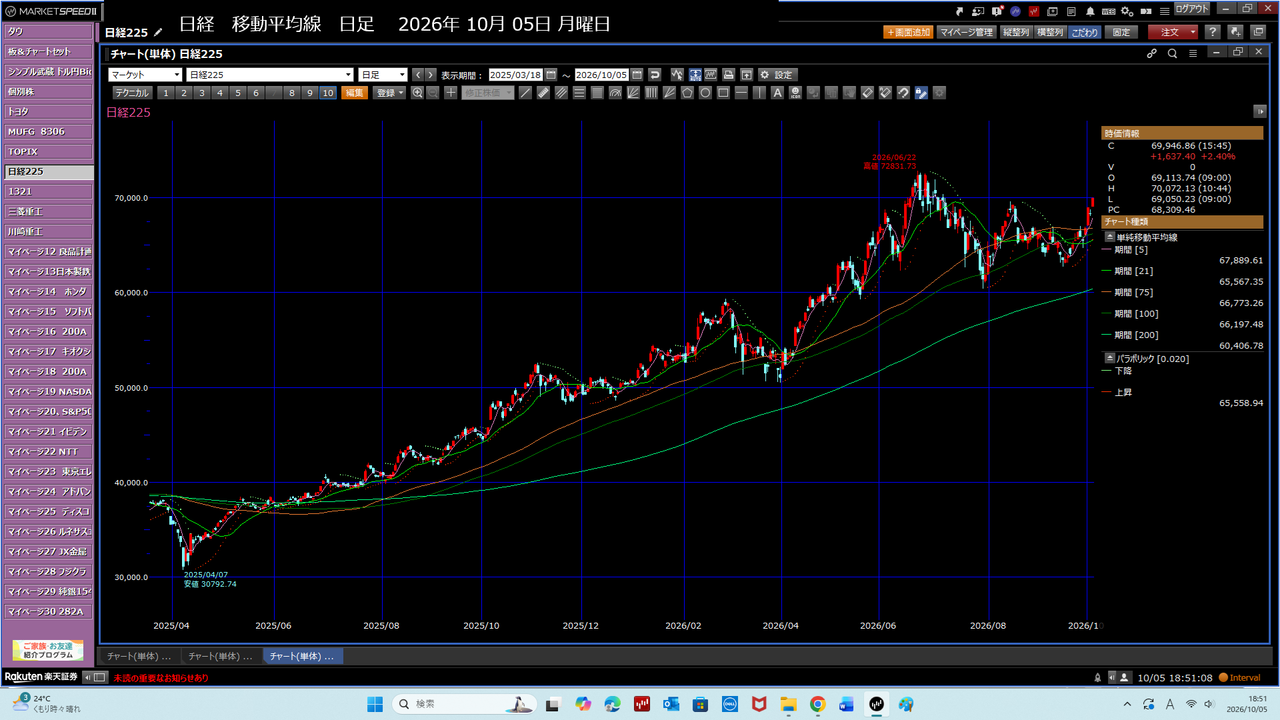Open the Windows Start menu
This screenshot has width=1280, height=720.
[x=376, y=704]
